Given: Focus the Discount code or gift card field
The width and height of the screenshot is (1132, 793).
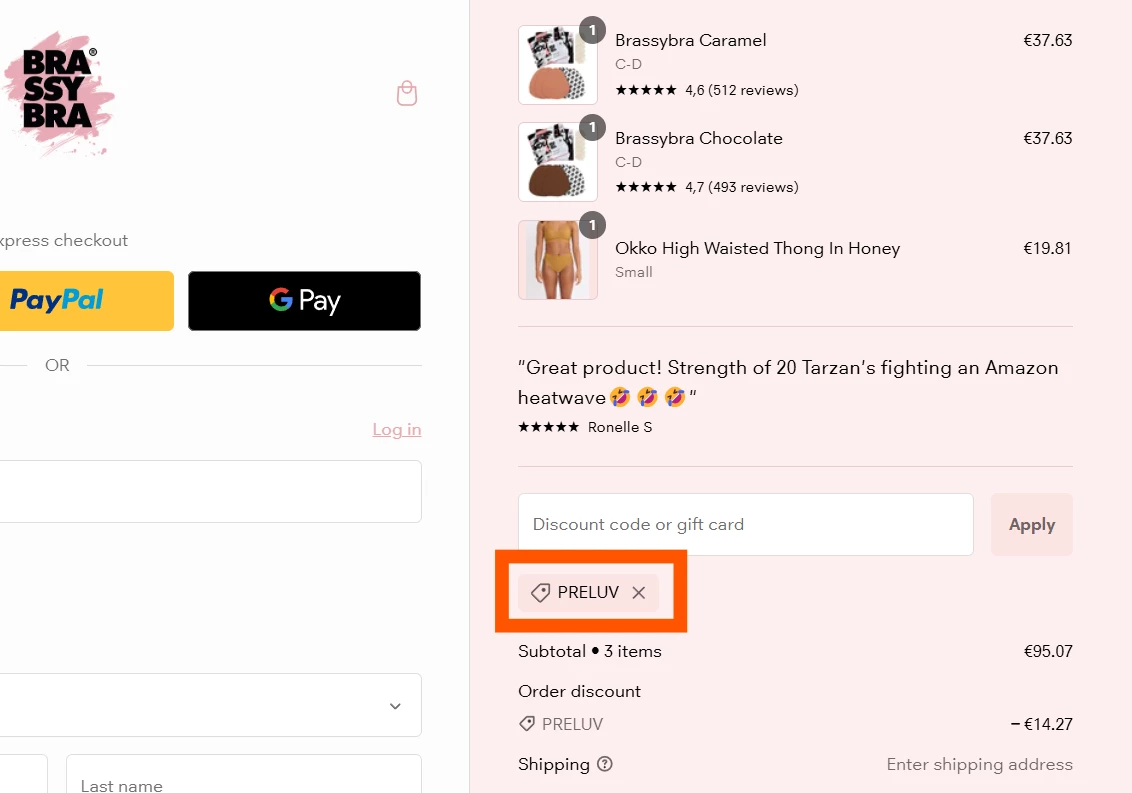Looking at the screenshot, I should (746, 524).
